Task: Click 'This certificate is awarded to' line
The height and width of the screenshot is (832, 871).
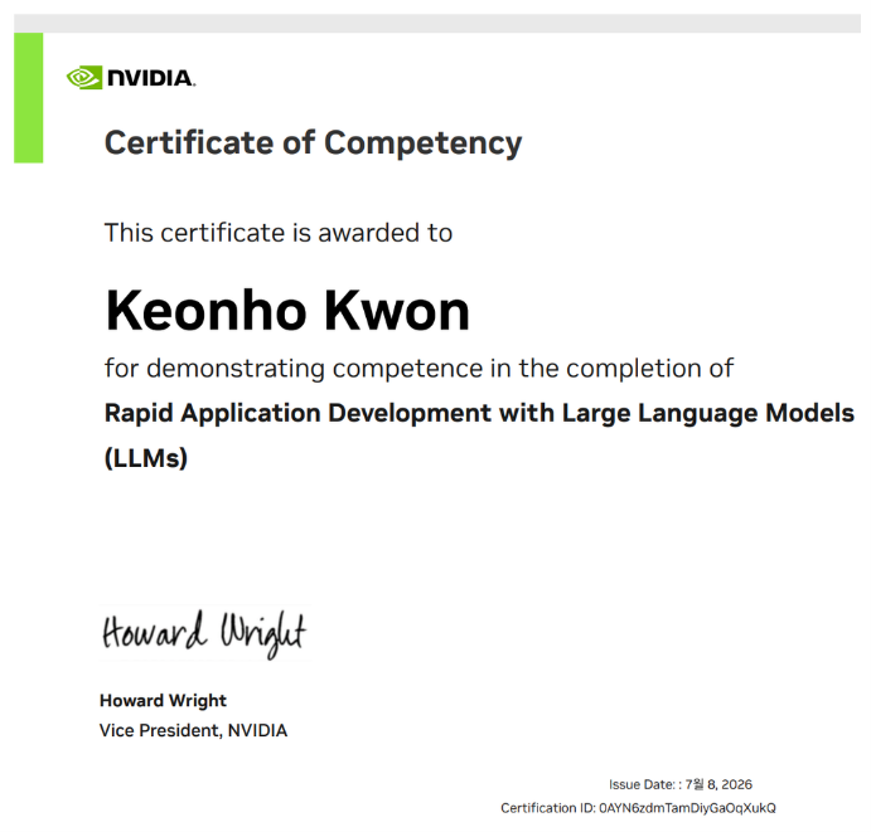Action: (278, 233)
